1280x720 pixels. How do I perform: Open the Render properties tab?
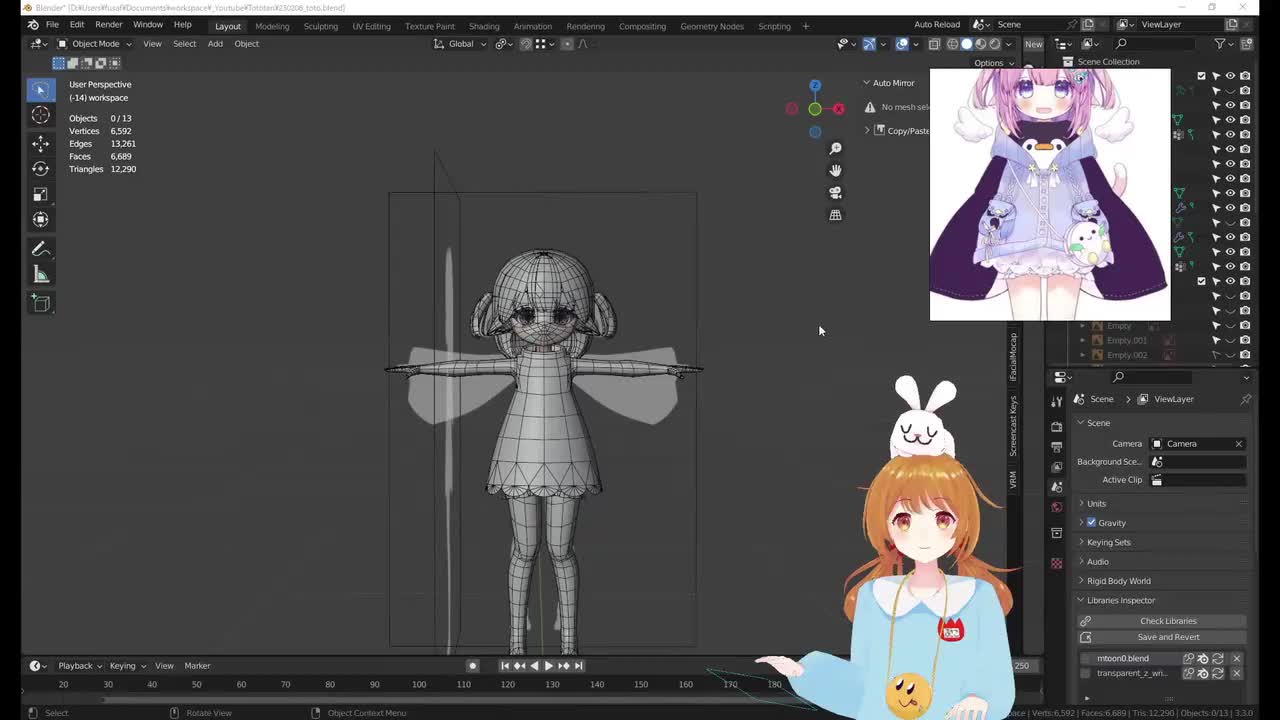[1056, 427]
